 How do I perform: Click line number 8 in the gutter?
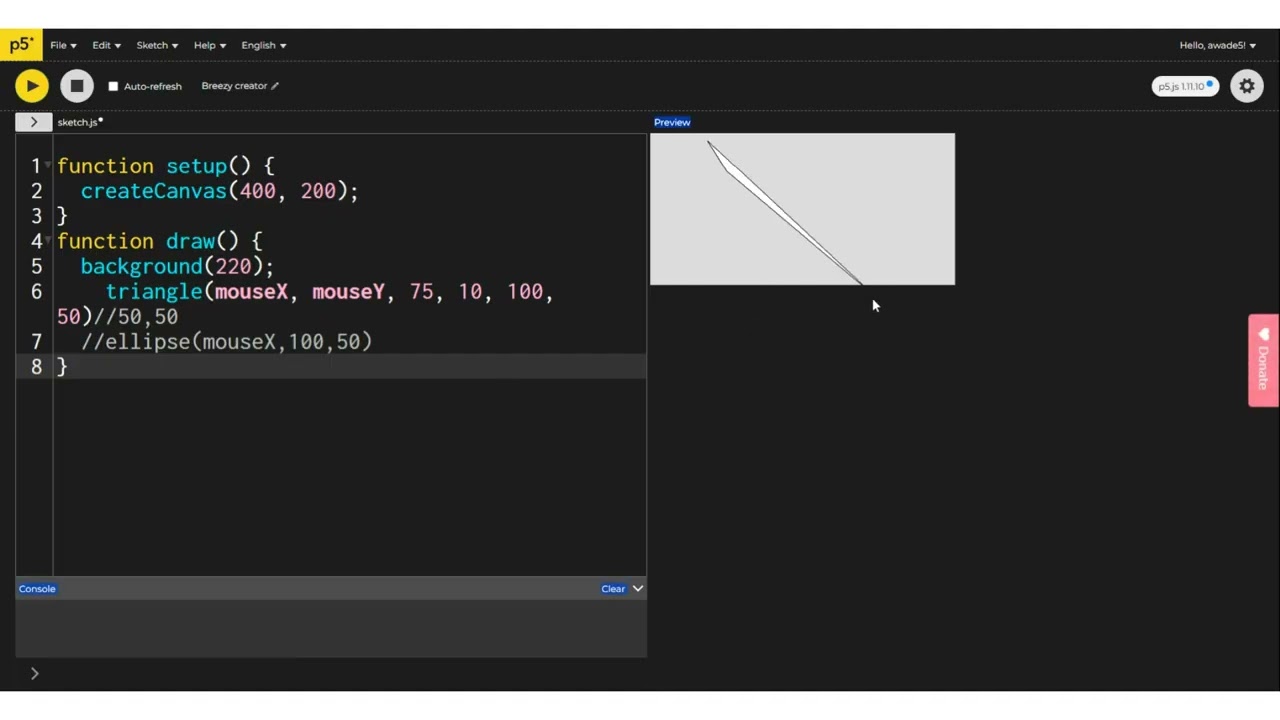(36, 366)
